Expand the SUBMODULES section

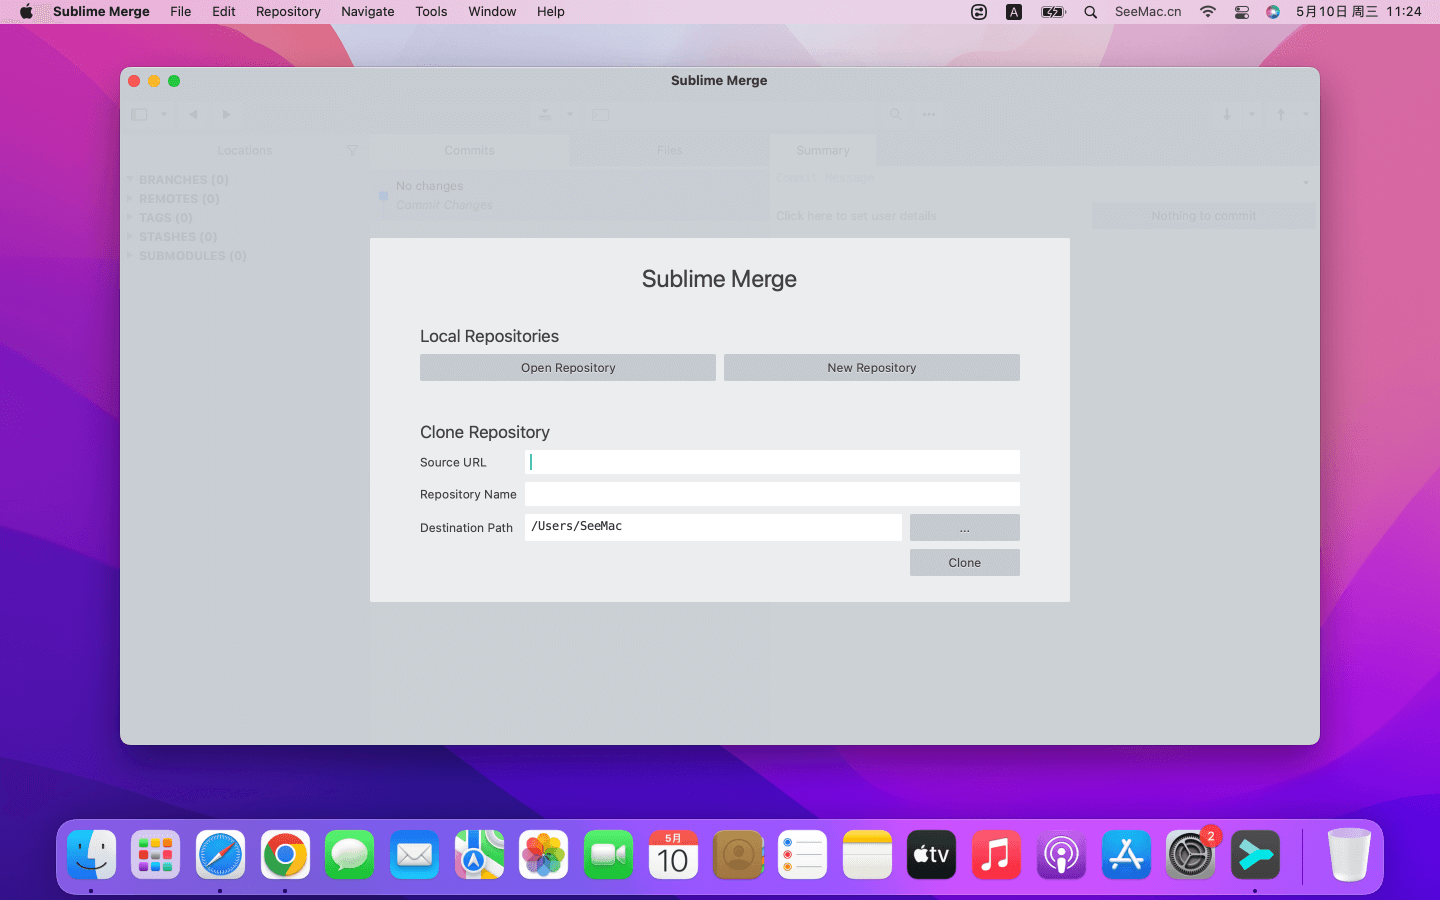[x=130, y=255]
